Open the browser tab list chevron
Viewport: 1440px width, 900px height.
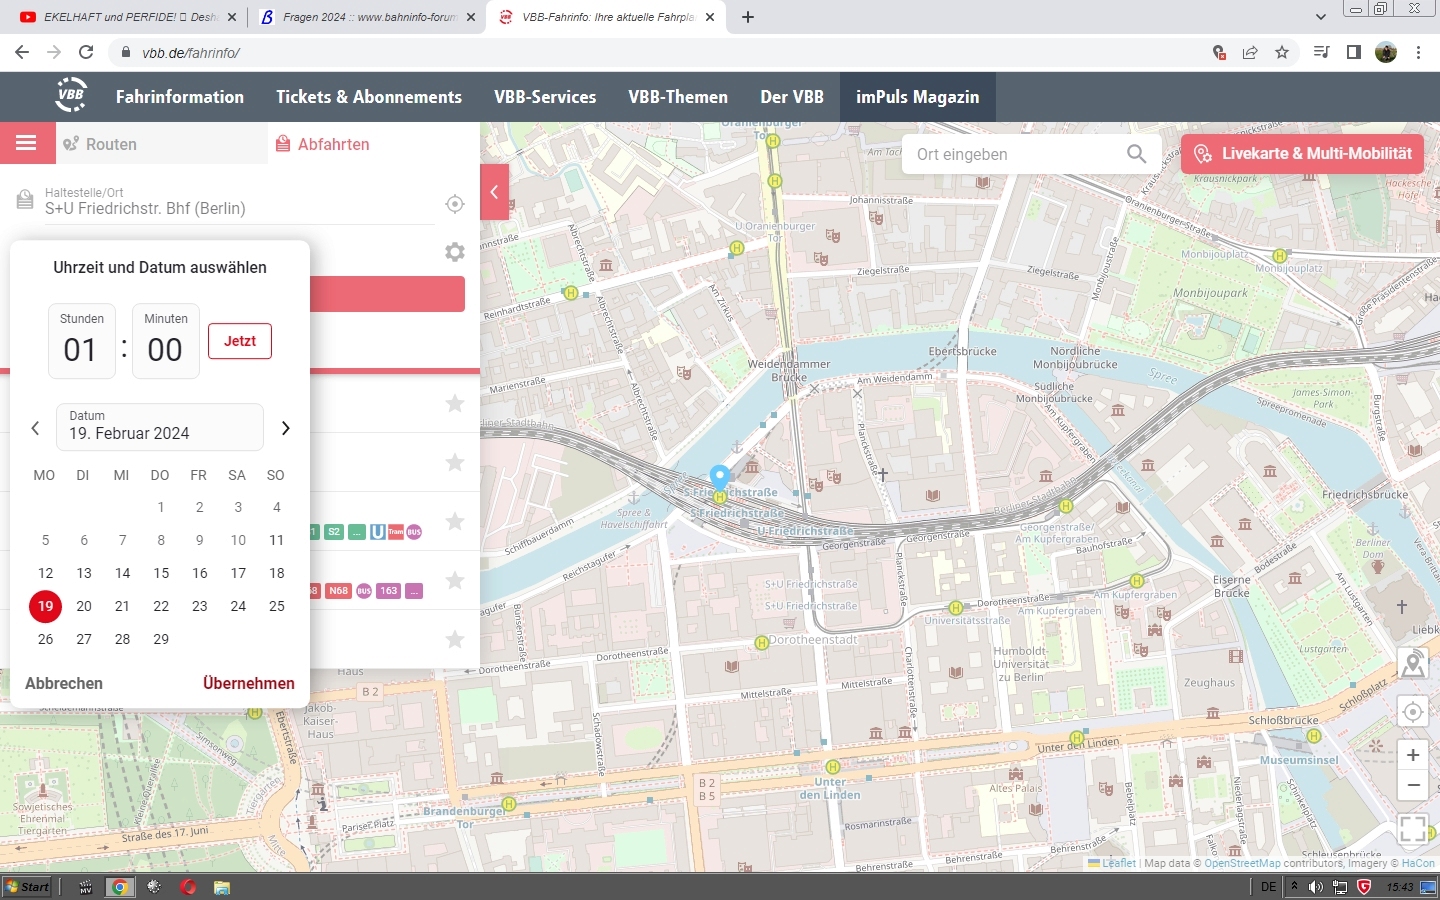(1320, 17)
